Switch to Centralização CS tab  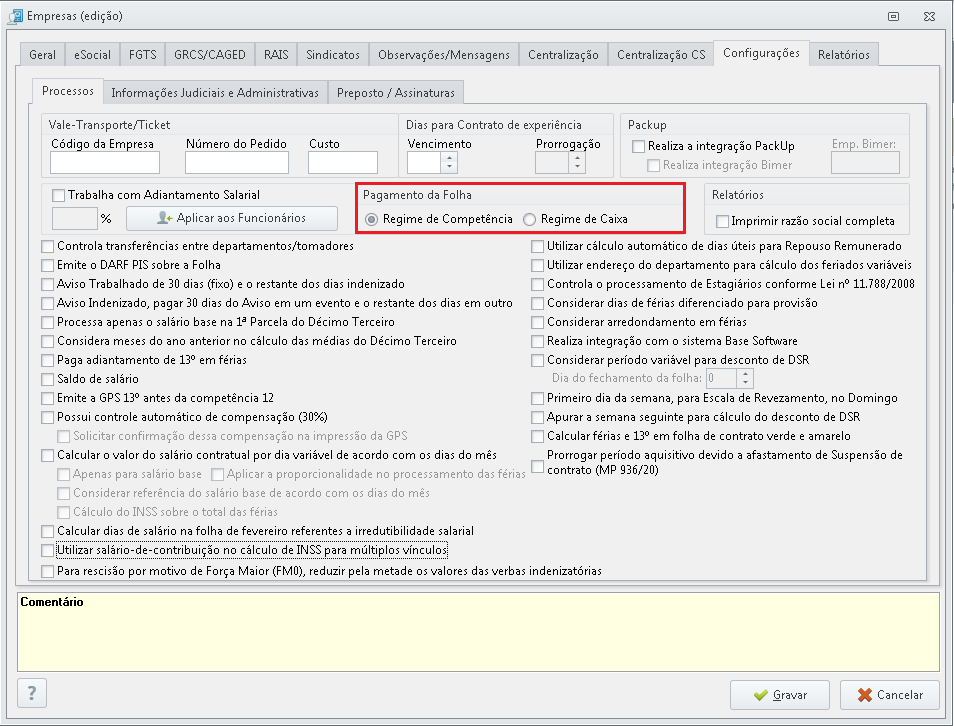pyautogui.click(x=661, y=55)
